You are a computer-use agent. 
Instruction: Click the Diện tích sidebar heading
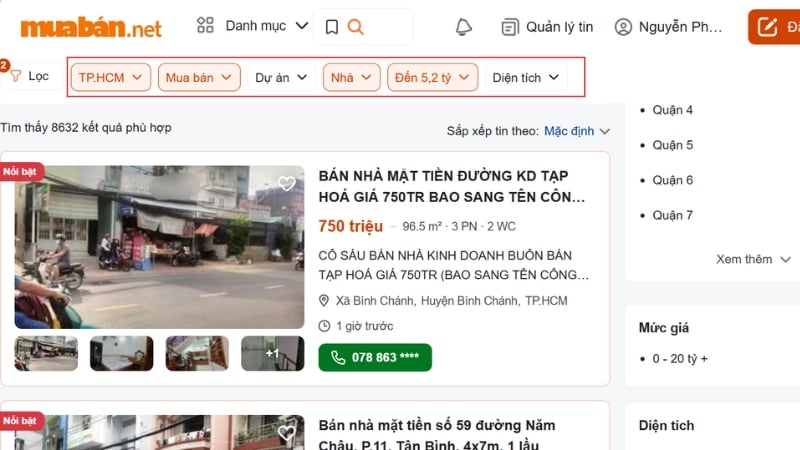[666, 426]
